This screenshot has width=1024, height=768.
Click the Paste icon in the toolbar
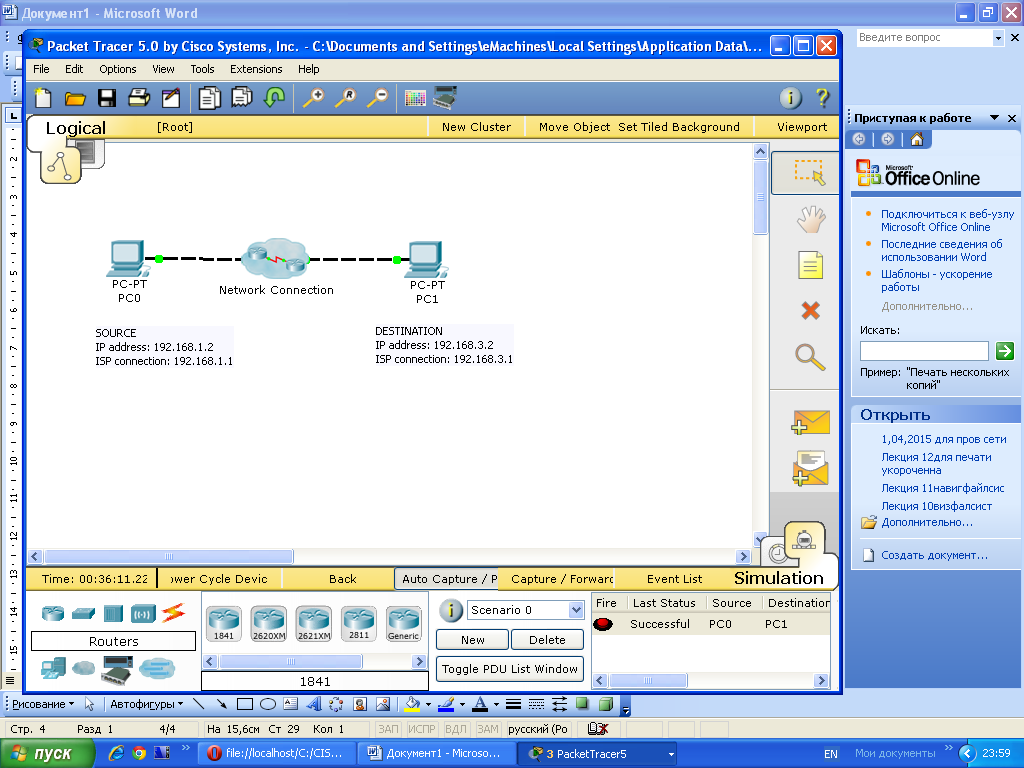point(242,97)
